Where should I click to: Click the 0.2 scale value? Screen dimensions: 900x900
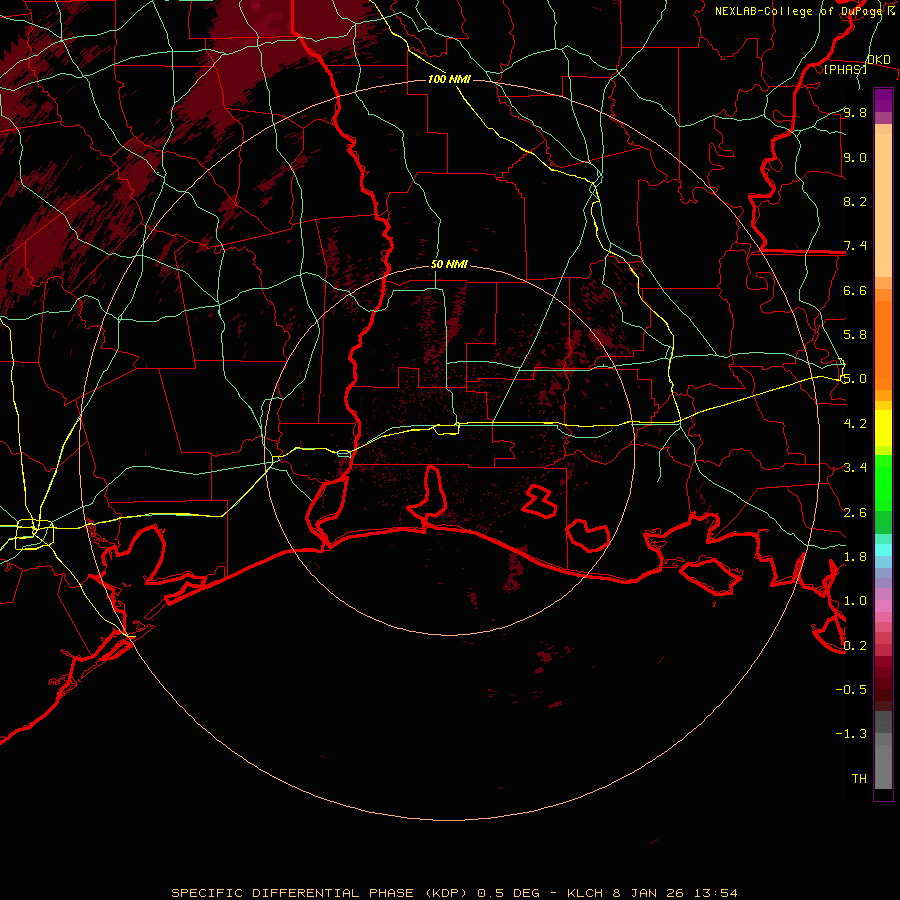tap(855, 646)
